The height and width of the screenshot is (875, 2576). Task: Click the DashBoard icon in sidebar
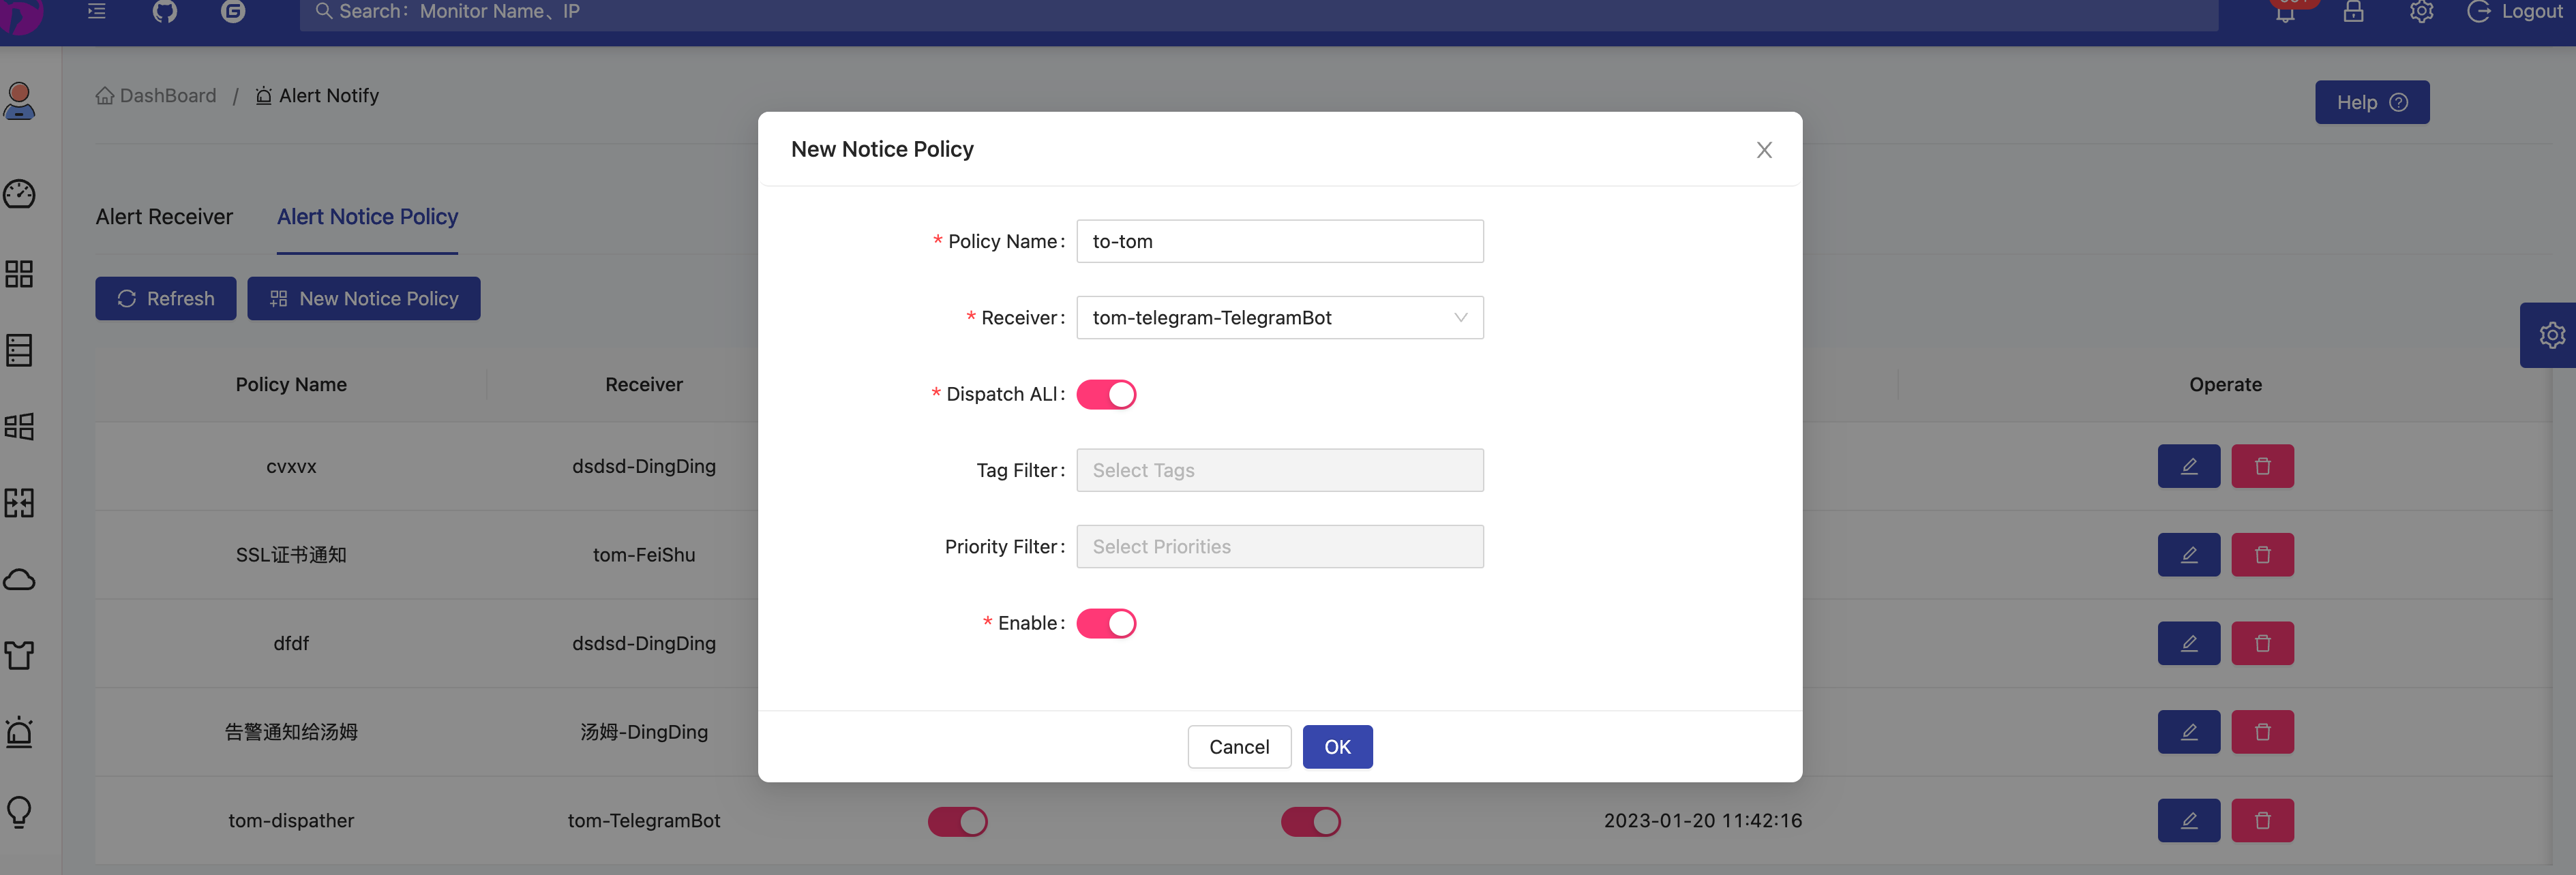(20, 197)
